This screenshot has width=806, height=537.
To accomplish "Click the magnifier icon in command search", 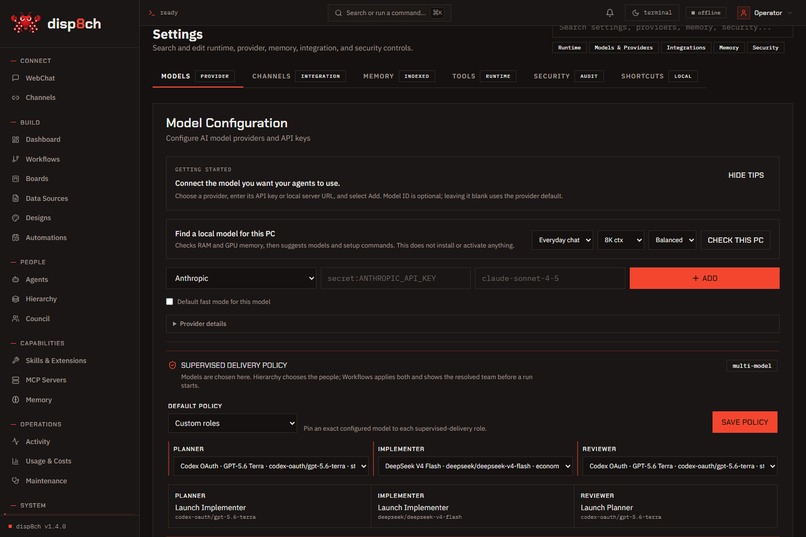I will click(338, 13).
